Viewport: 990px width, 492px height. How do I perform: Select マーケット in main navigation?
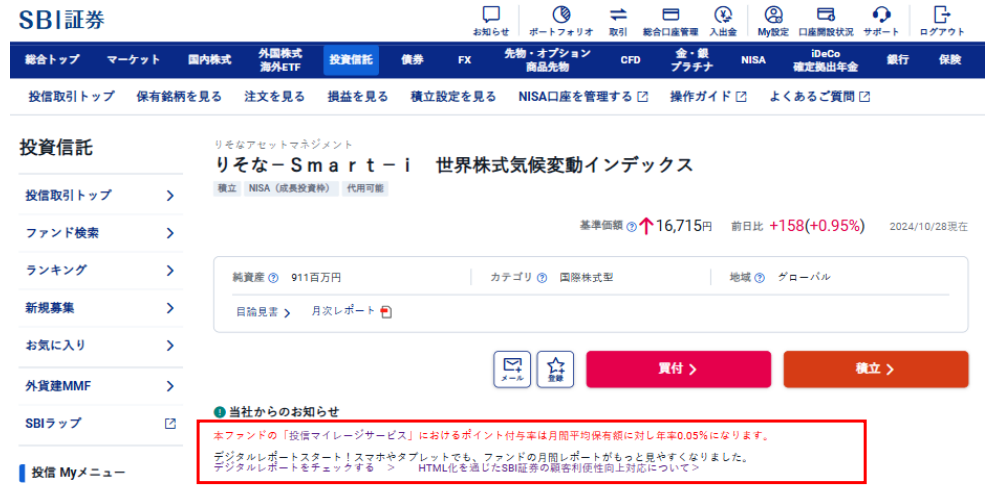(133, 60)
